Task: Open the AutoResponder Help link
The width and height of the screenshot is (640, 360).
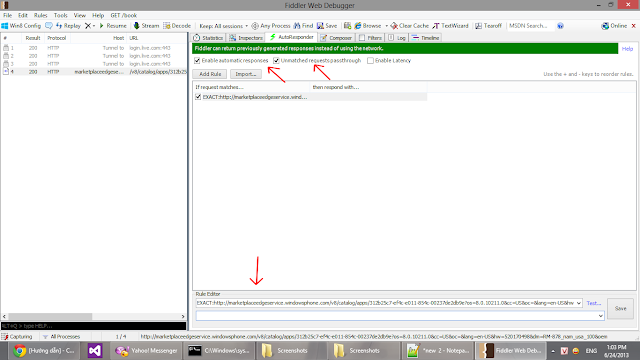Action: click(627, 49)
